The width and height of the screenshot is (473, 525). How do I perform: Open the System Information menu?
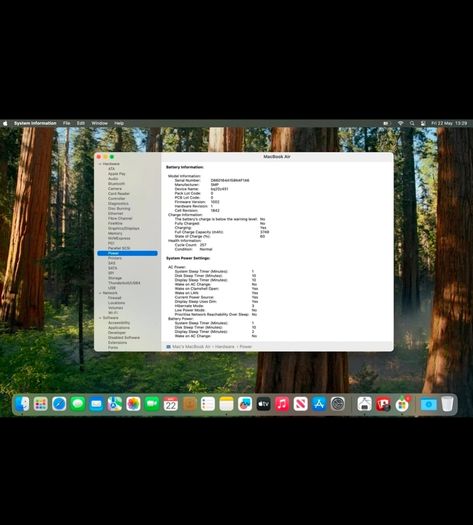35,123
